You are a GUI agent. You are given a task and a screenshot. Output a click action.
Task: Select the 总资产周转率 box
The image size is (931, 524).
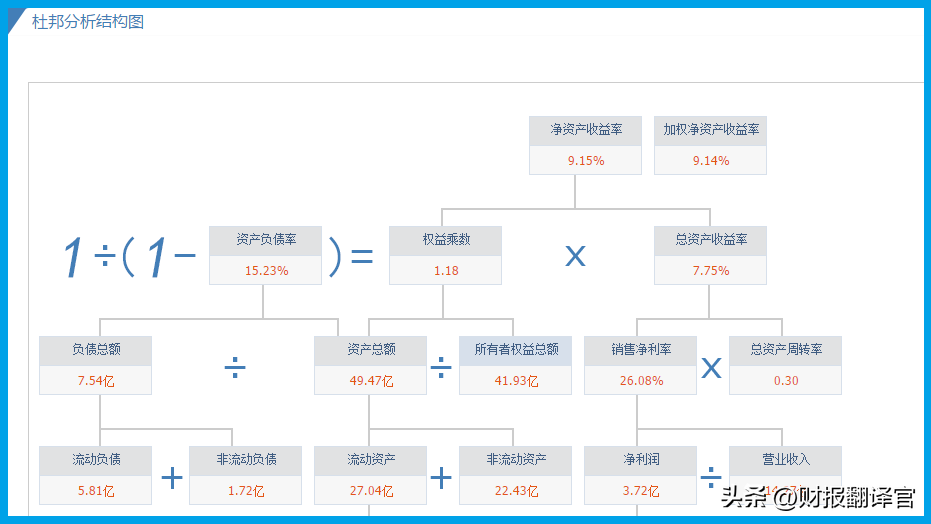786,365
